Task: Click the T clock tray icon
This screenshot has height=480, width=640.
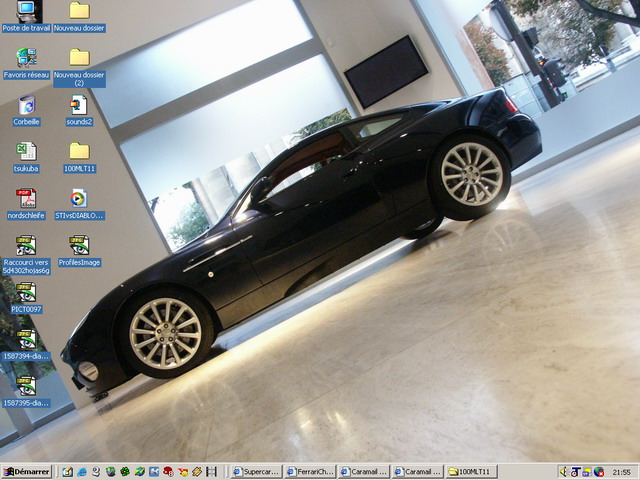Action: pyautogui.click(x=576, y=472)
